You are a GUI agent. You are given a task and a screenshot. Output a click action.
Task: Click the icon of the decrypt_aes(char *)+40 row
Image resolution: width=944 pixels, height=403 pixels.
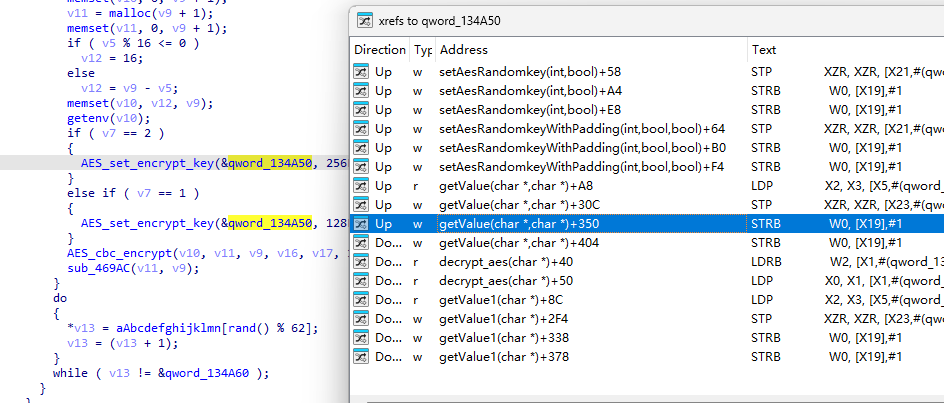[362, 262]
